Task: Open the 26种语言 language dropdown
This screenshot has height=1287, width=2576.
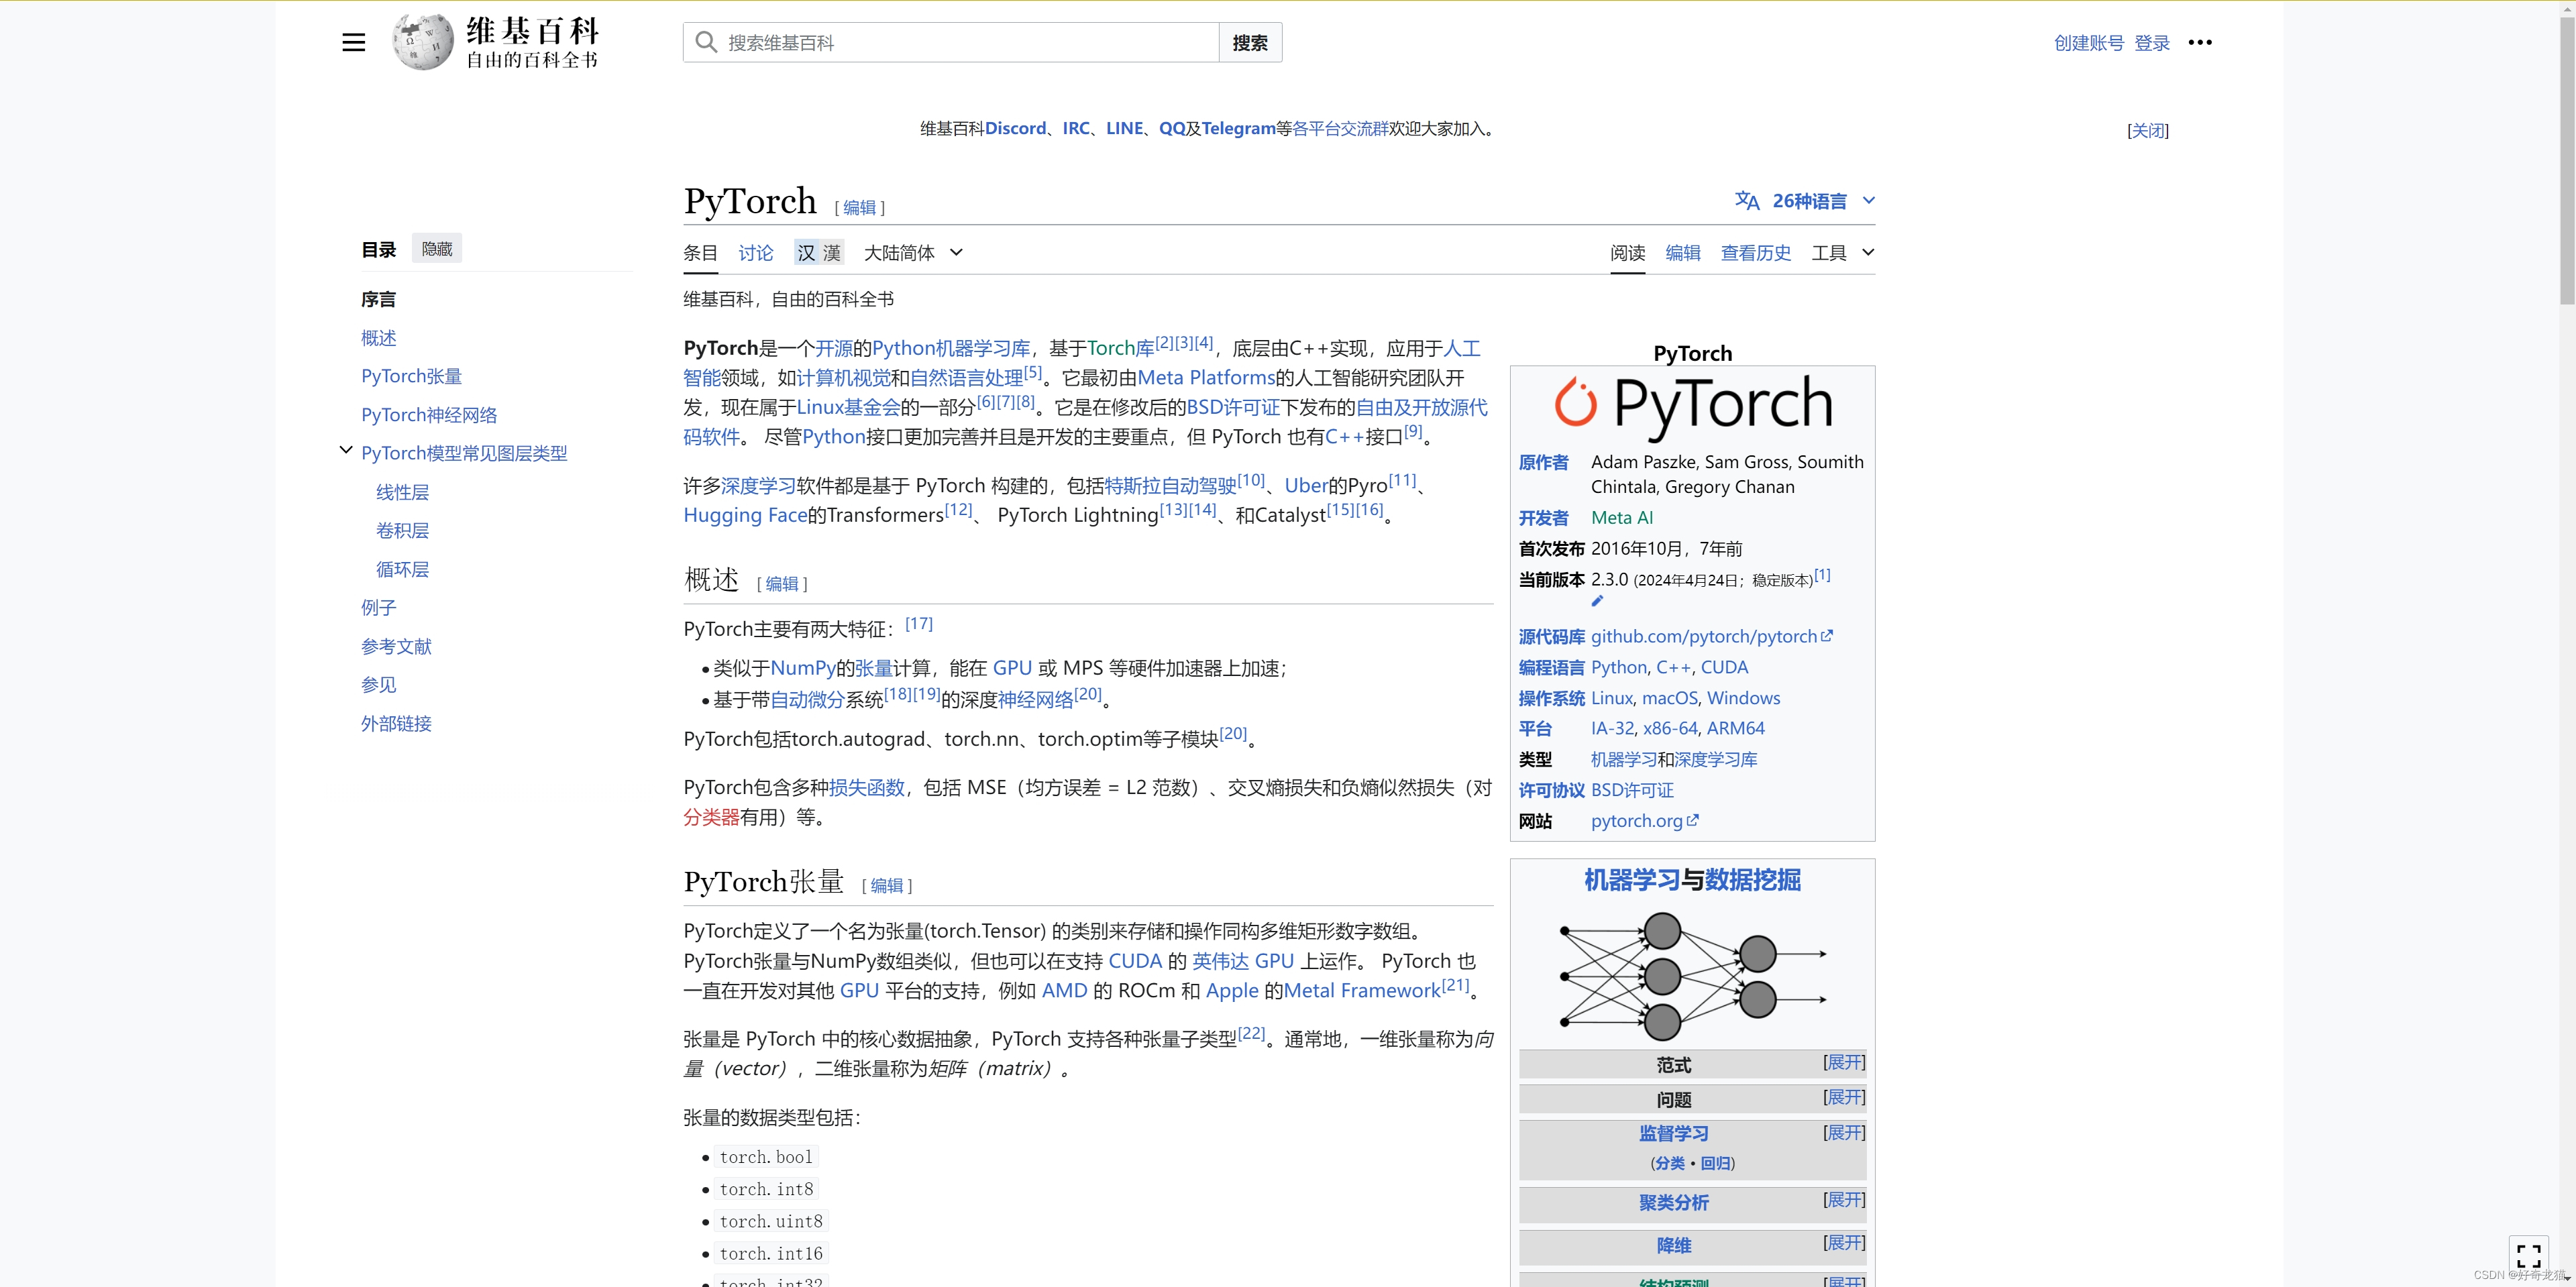Action: [x=1822, y=201]
